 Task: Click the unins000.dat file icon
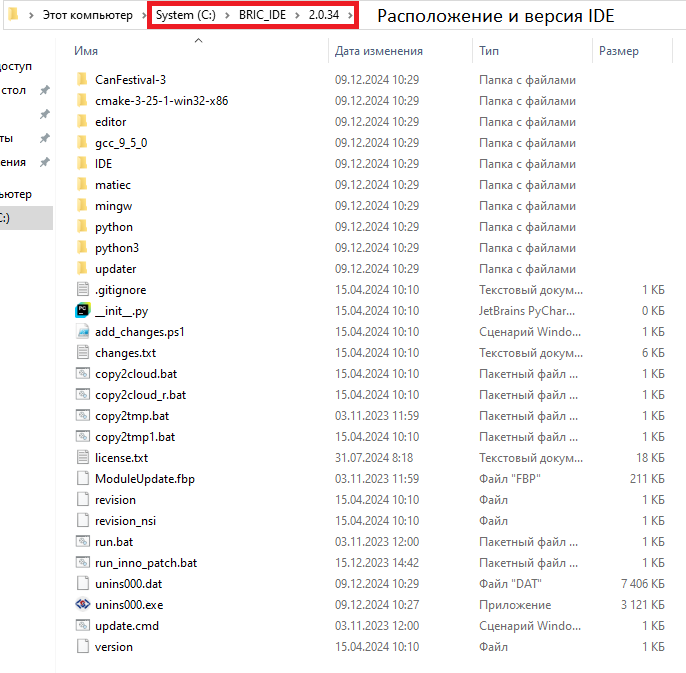pyautogui.click(x=83, y=583)
